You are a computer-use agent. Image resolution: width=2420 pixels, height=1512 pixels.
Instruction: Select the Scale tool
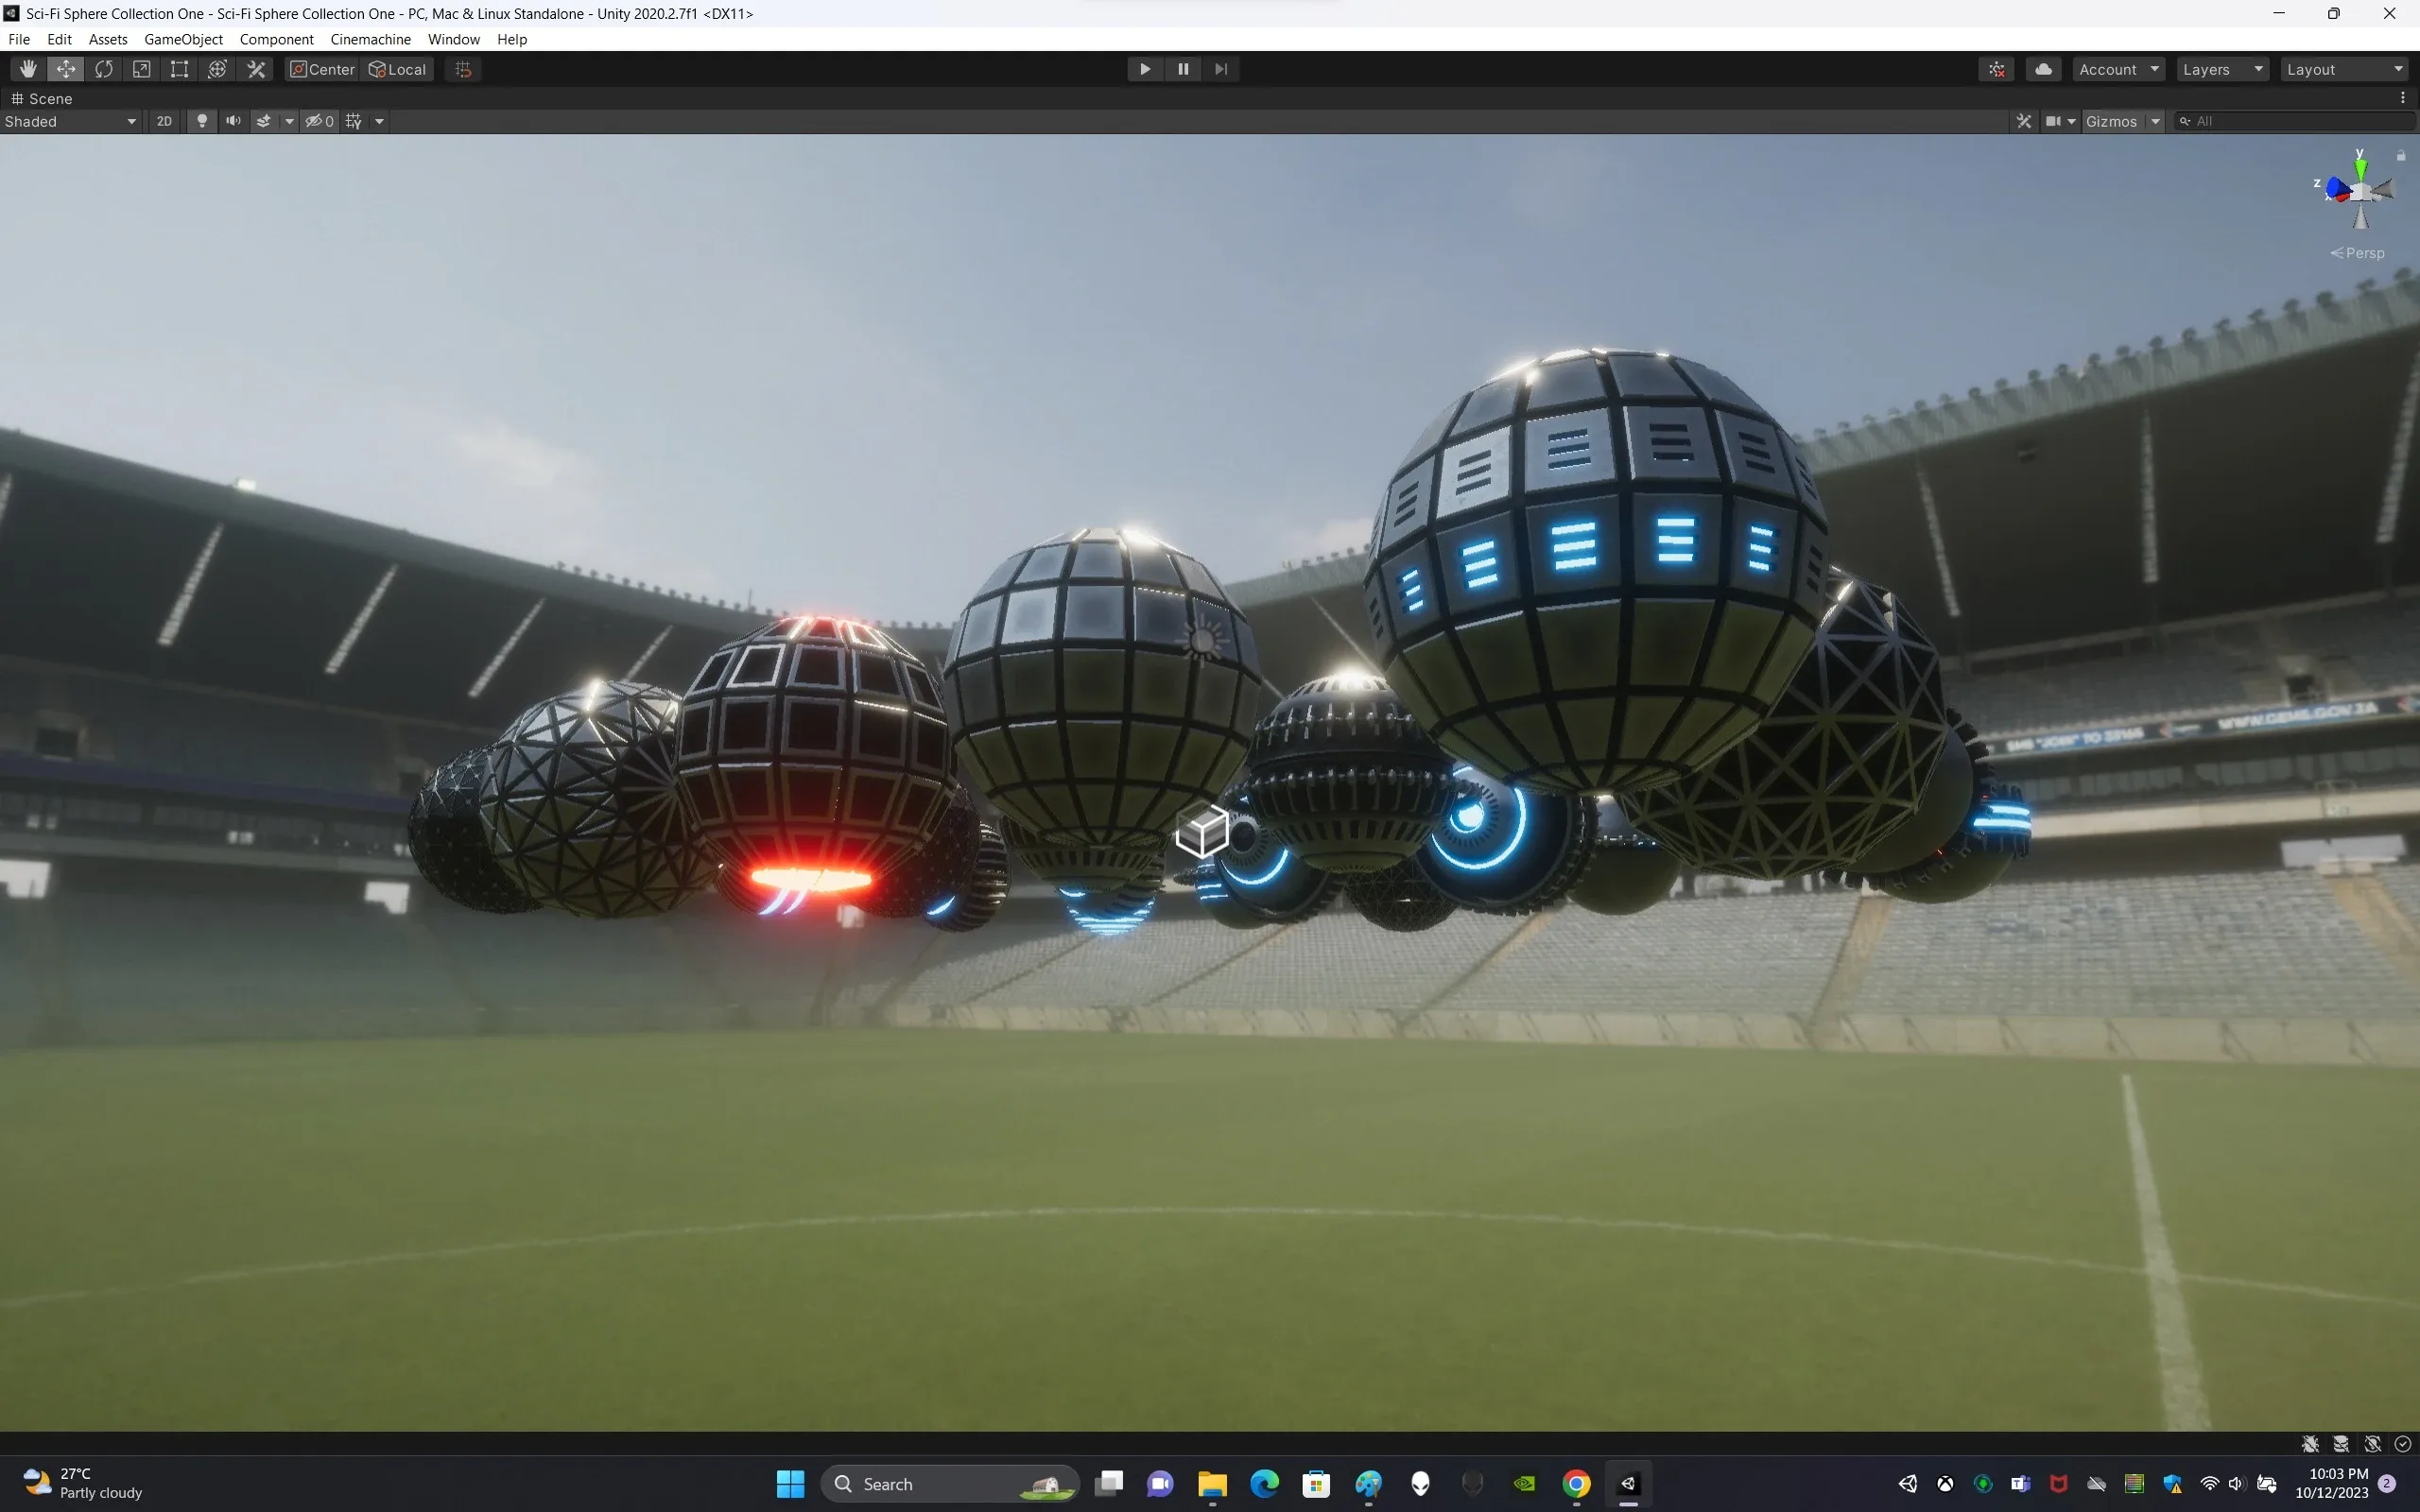pyautogui.click(x=142, y=69)
